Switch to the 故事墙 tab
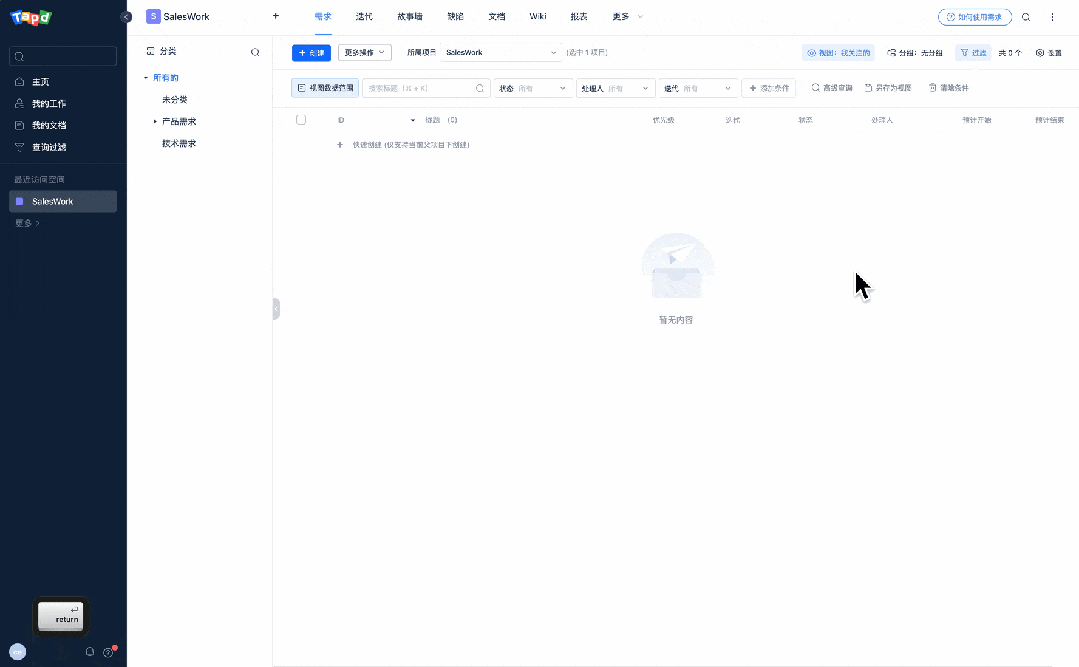 point(409,17)
